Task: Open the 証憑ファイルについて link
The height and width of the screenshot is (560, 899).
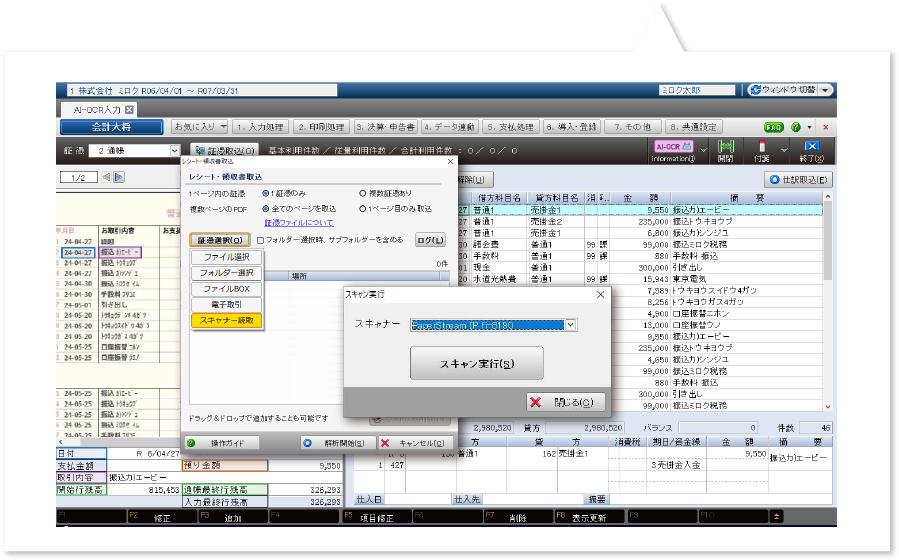Action: (299, 223)
